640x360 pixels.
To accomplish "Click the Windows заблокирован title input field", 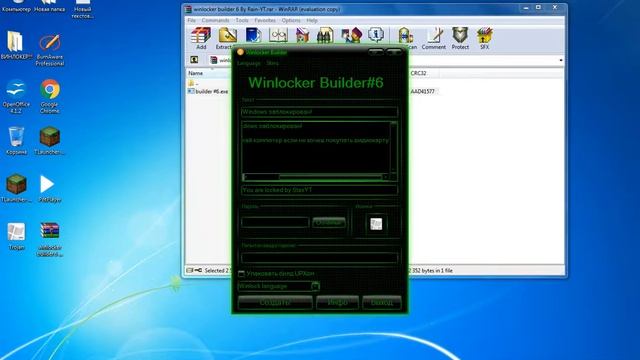I will (319, 112).
